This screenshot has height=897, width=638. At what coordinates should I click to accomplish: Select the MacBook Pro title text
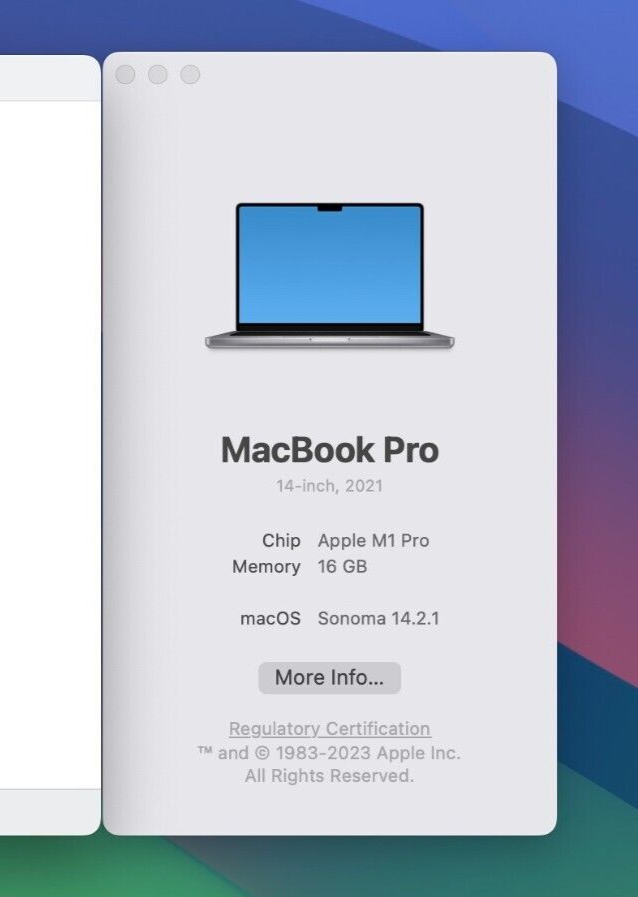(x=330, y=450)
